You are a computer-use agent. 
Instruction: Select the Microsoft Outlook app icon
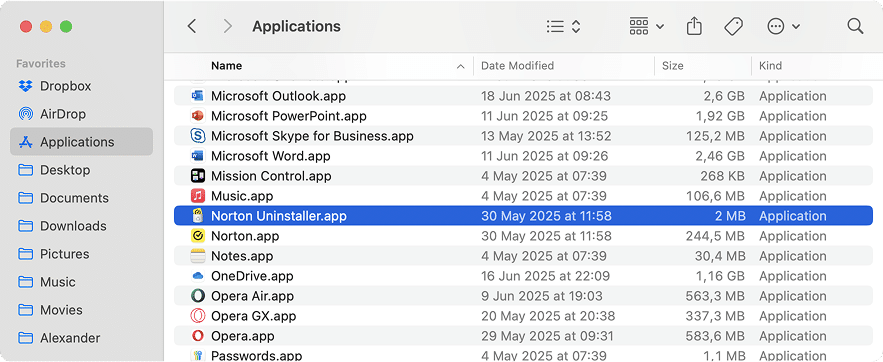(x=198, y=96)
